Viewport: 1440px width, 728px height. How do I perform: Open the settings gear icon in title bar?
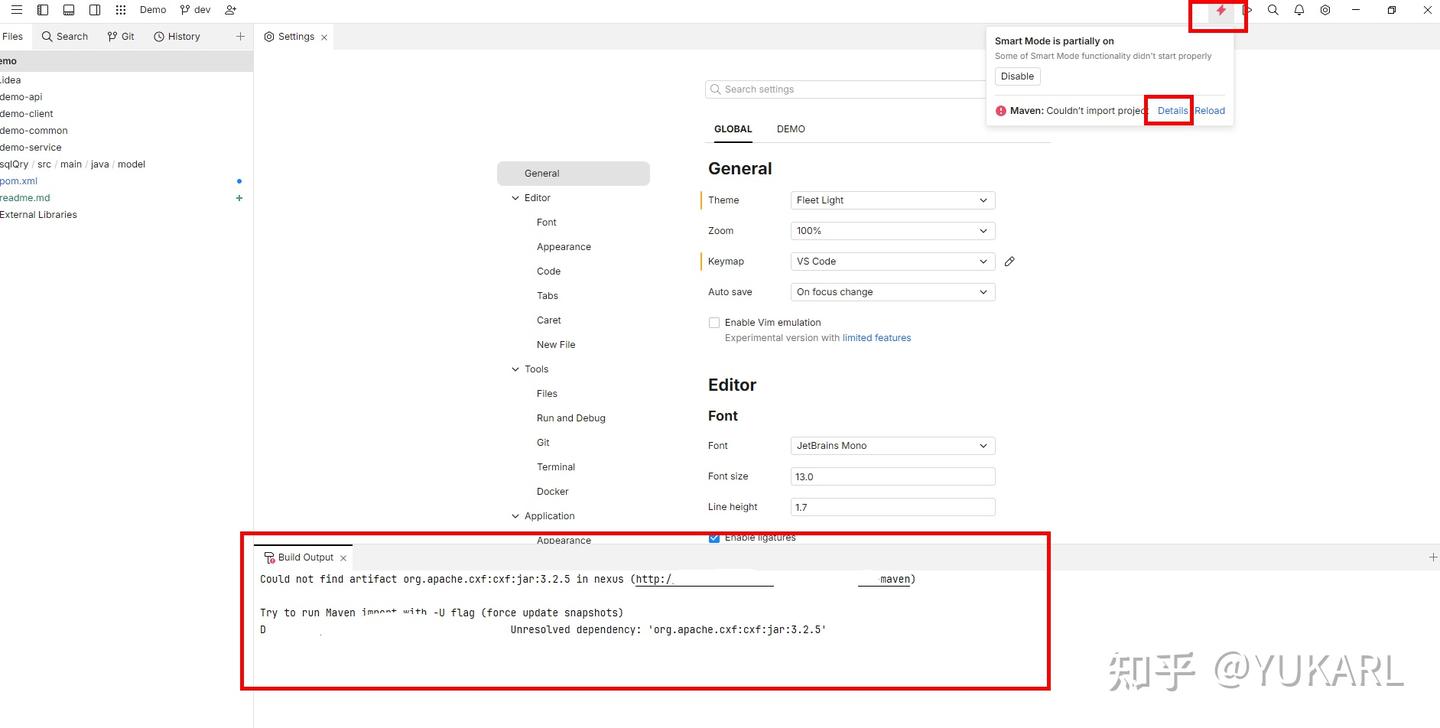(1325, 10)
